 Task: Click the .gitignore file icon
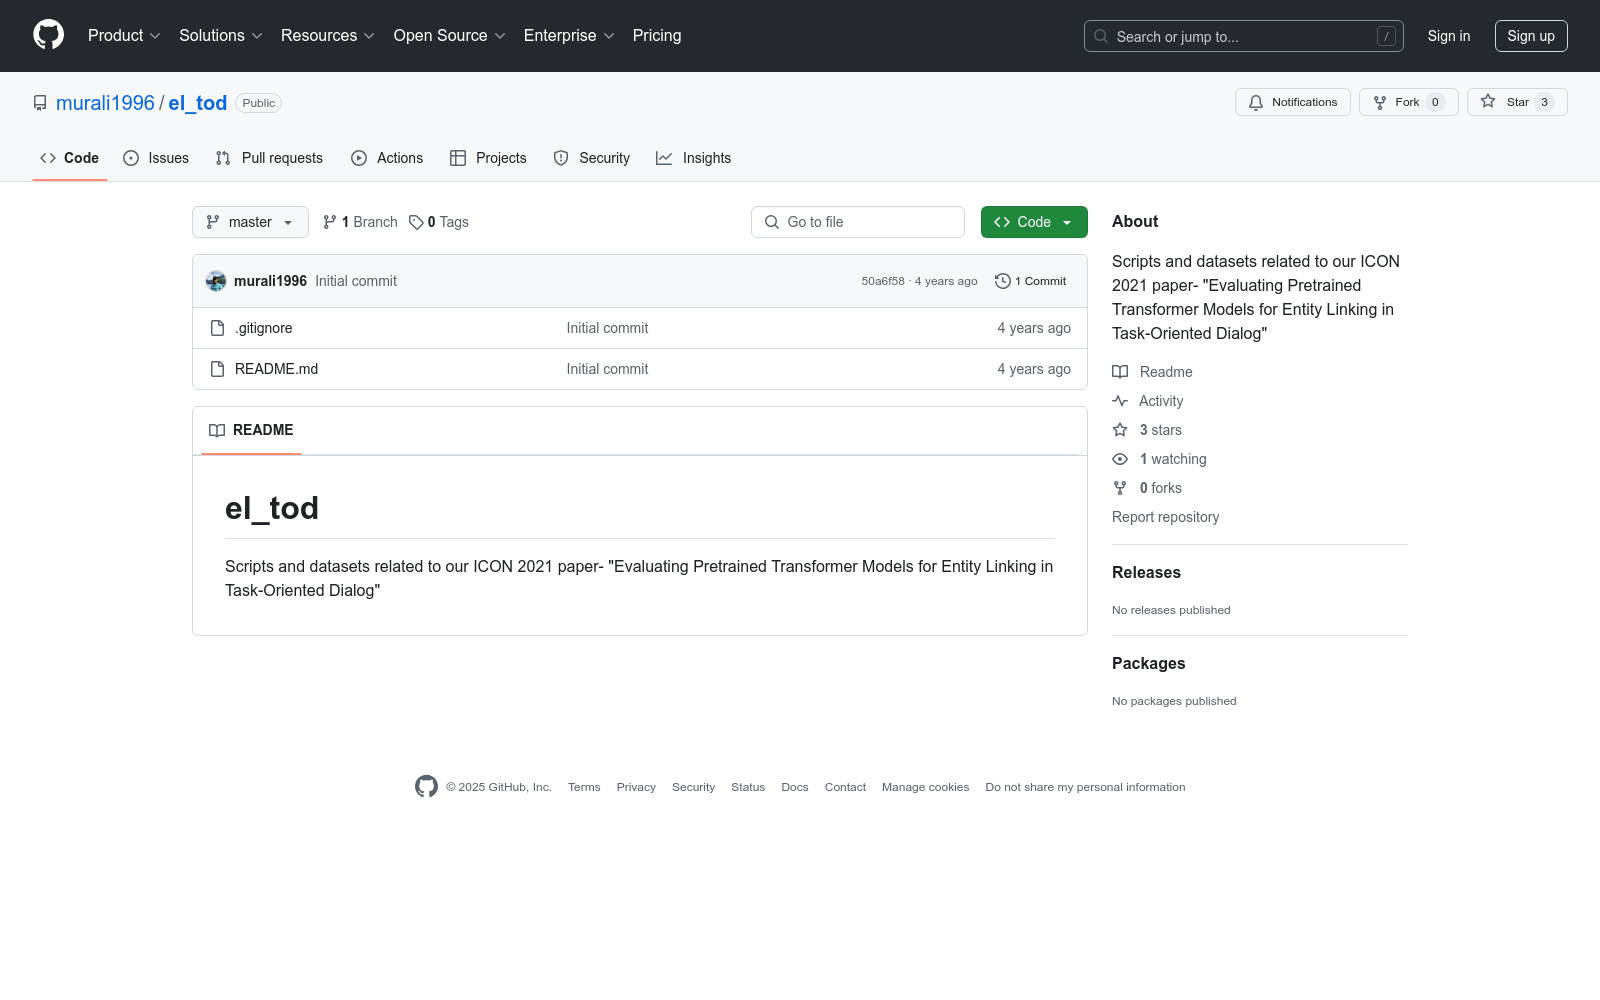pos(217,328)
